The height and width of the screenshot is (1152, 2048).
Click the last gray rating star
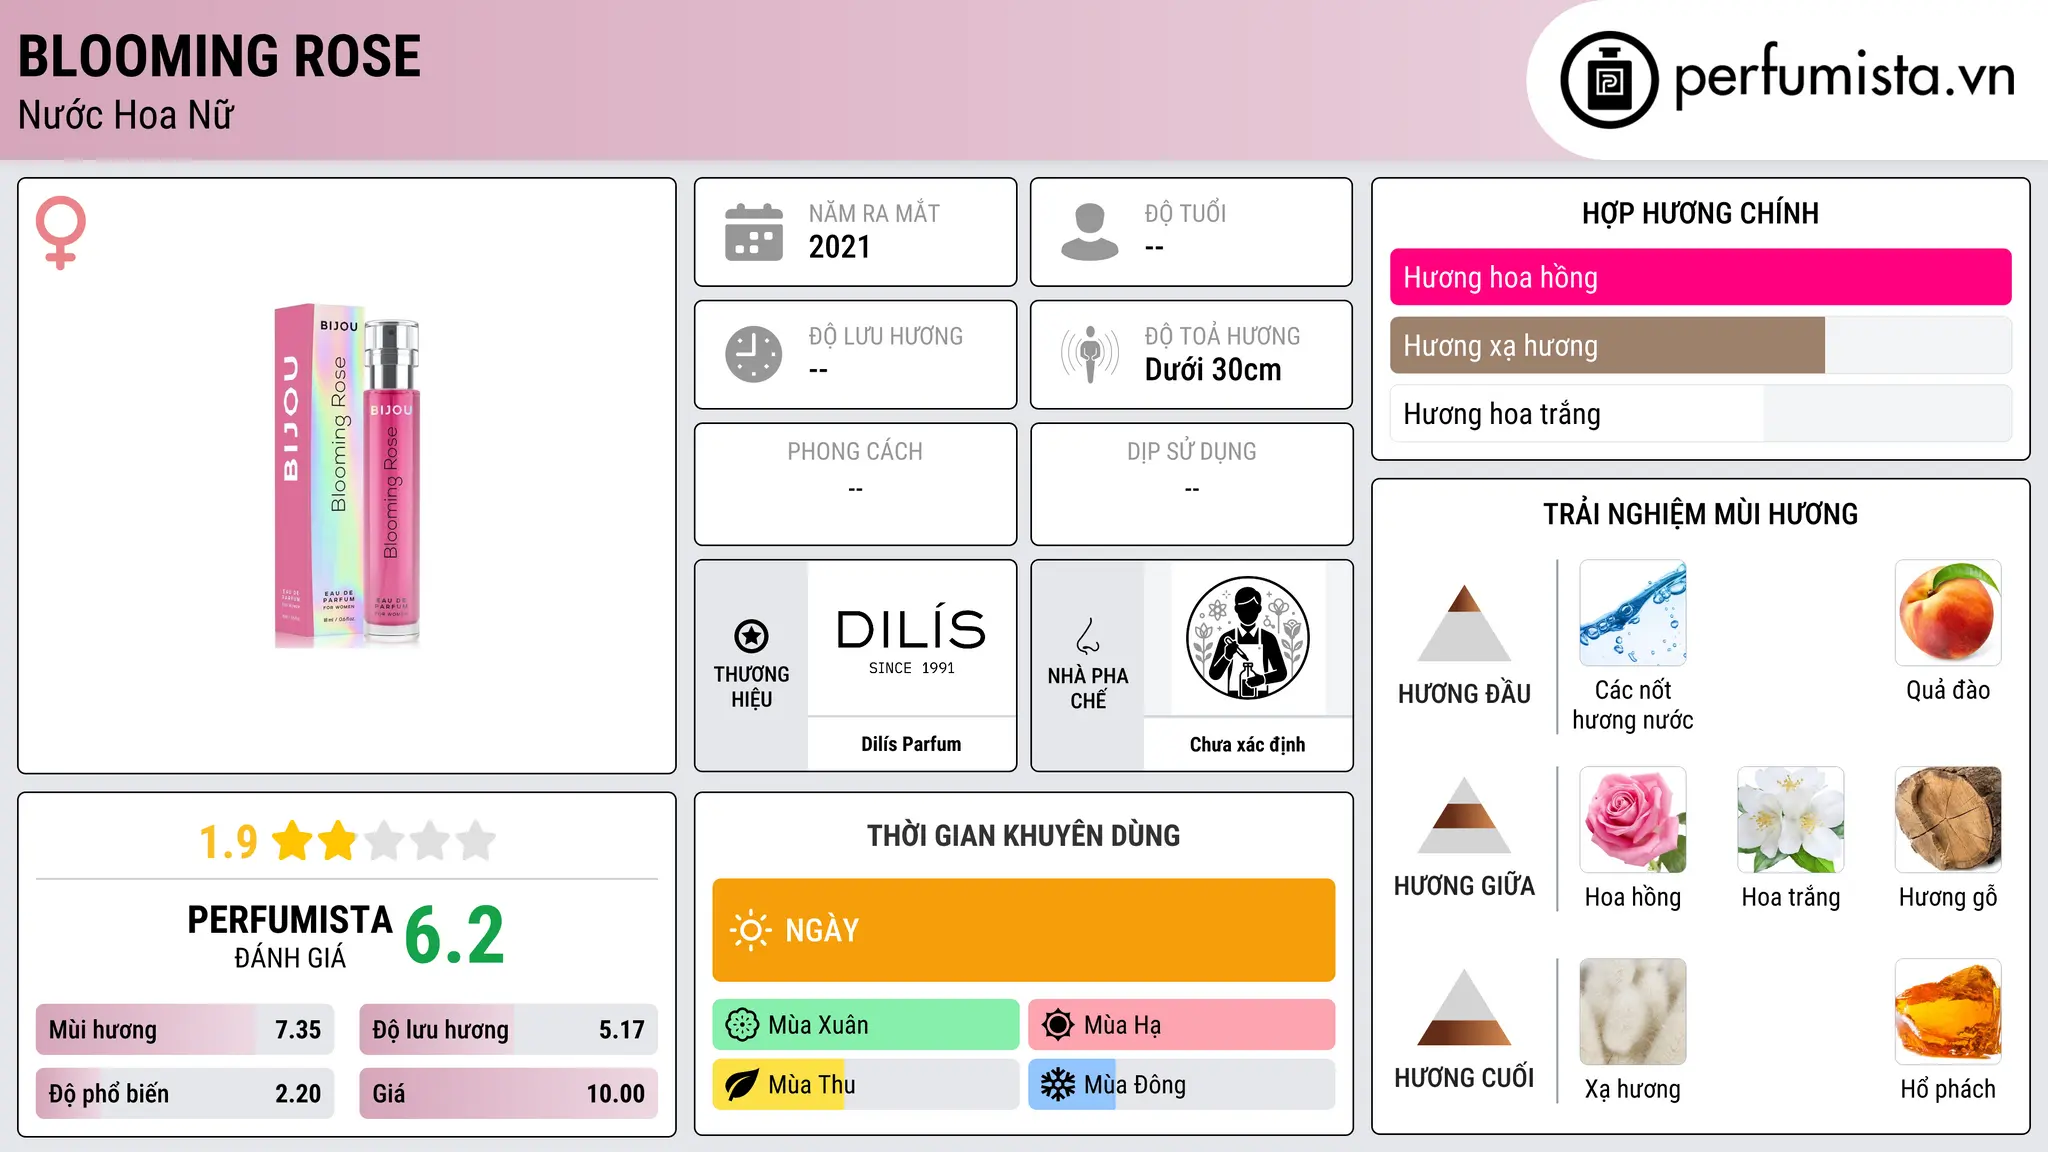476,841
